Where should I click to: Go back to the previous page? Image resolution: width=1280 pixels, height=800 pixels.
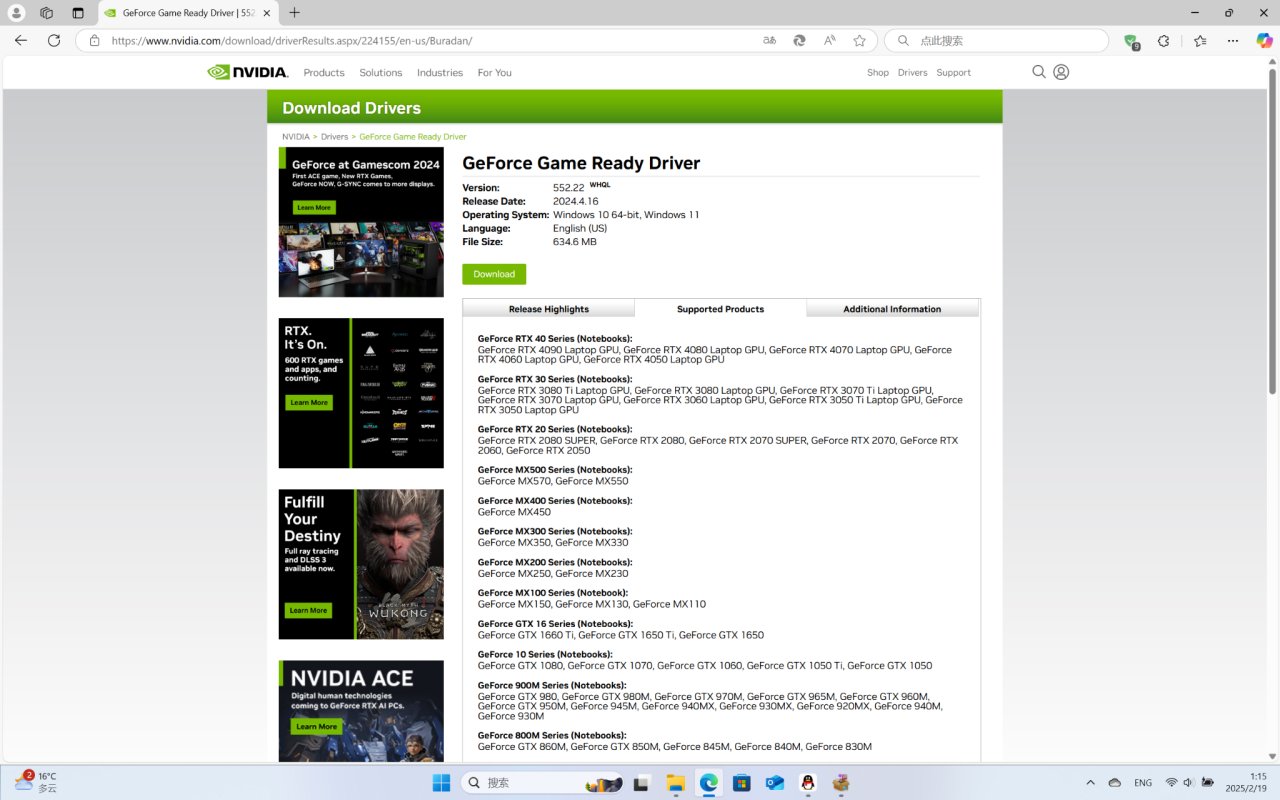[x=21, y=41]
